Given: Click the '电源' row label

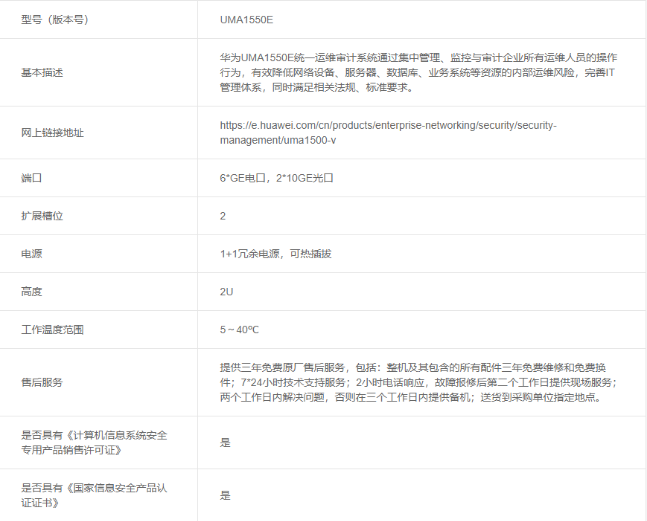Looking at the screenshot, I should pos(31,254).
